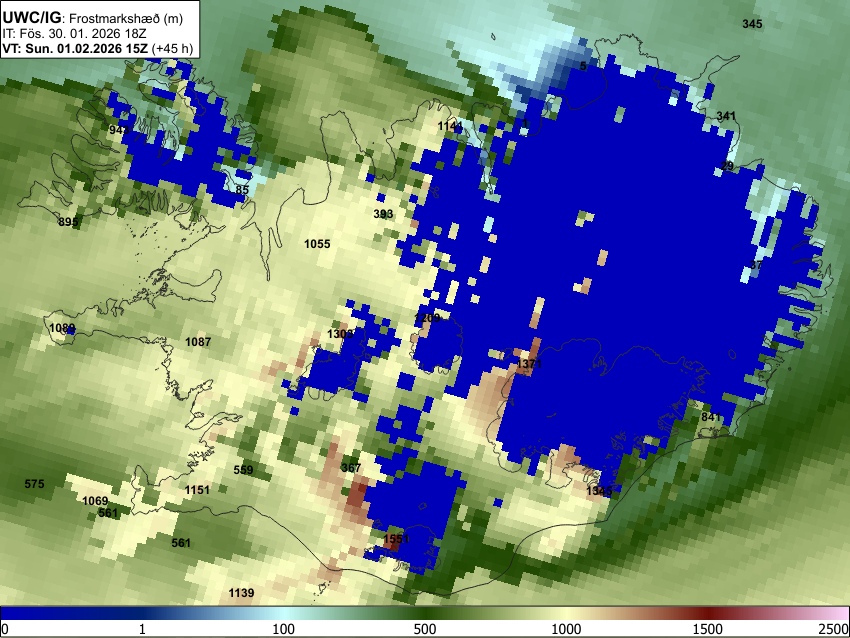Select the map value 341
This screenshot has height=638, width=850.
click(x=726, y=116)
